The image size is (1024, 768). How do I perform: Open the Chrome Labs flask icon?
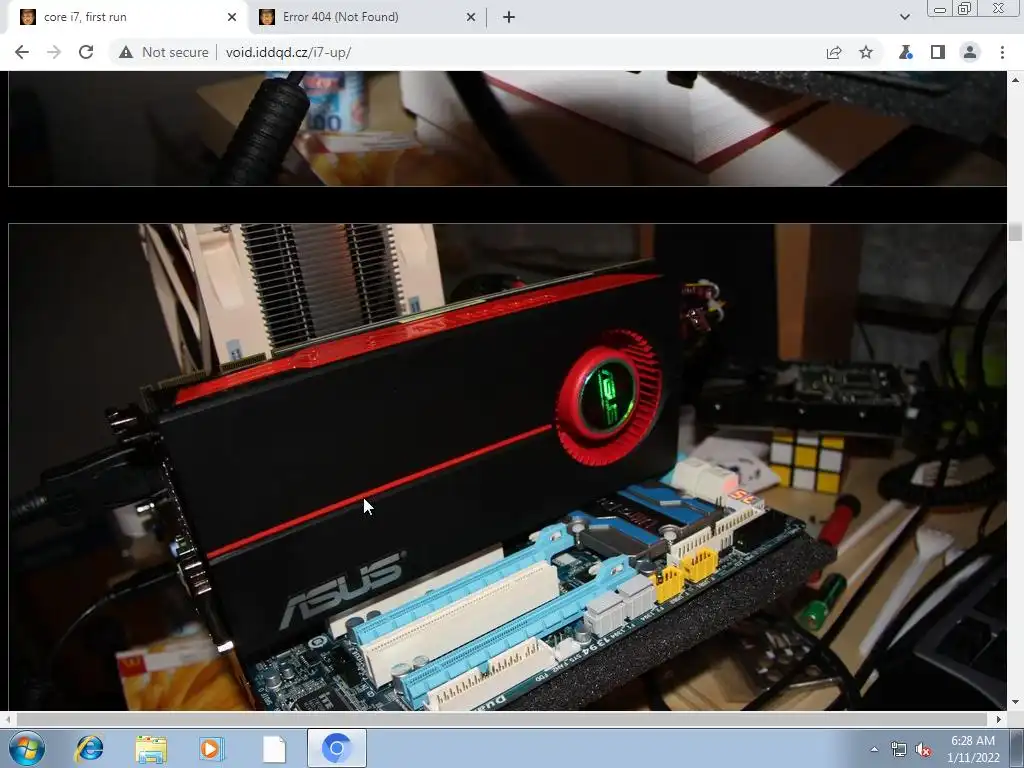(906, 52)
